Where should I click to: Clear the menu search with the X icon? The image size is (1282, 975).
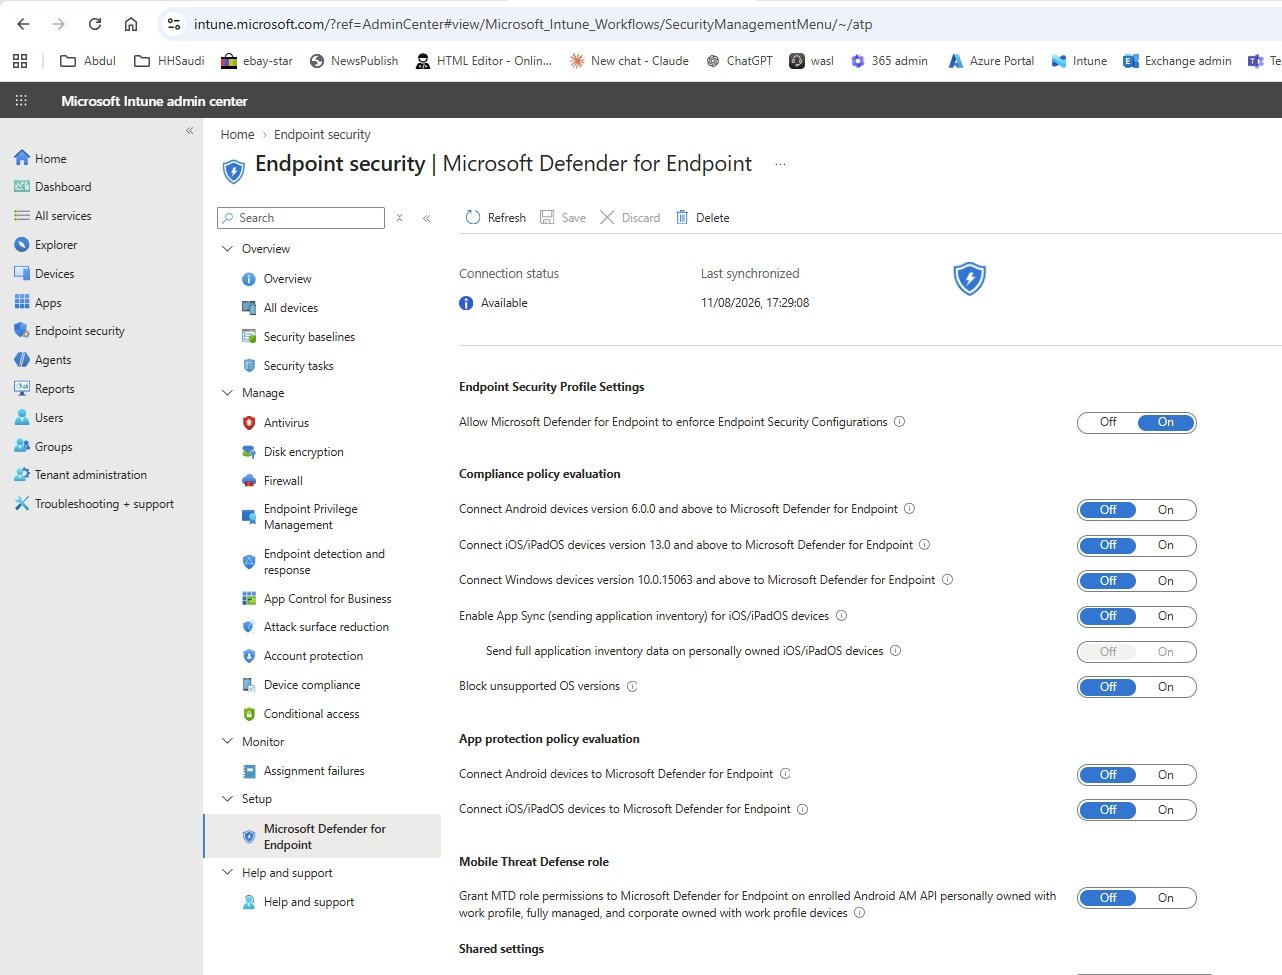pyautogui.click(x=399, y=218)
